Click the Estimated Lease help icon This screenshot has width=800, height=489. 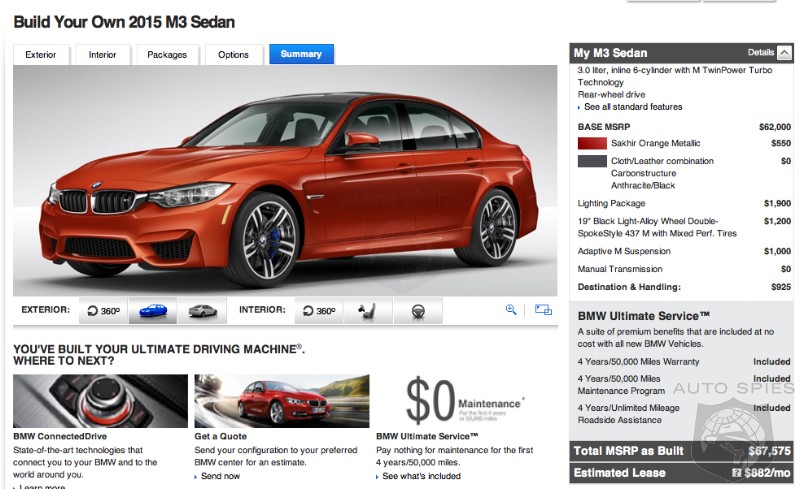pos(736,473)
